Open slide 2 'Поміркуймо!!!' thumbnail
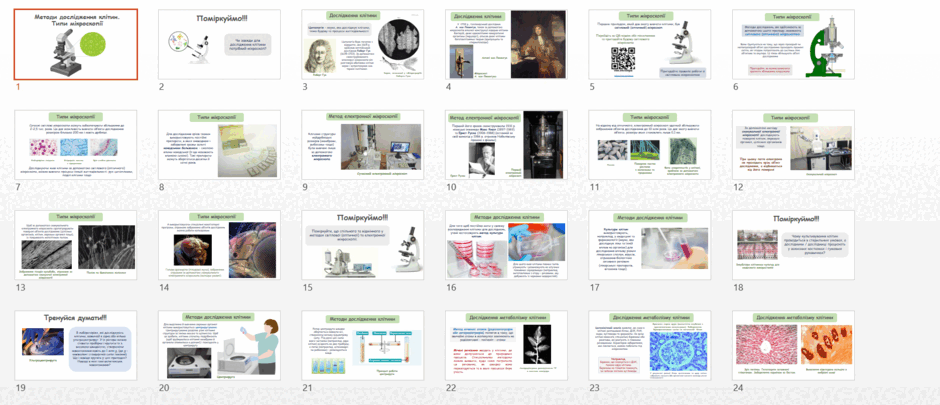The image size is (940, 405). click(219, 44)
